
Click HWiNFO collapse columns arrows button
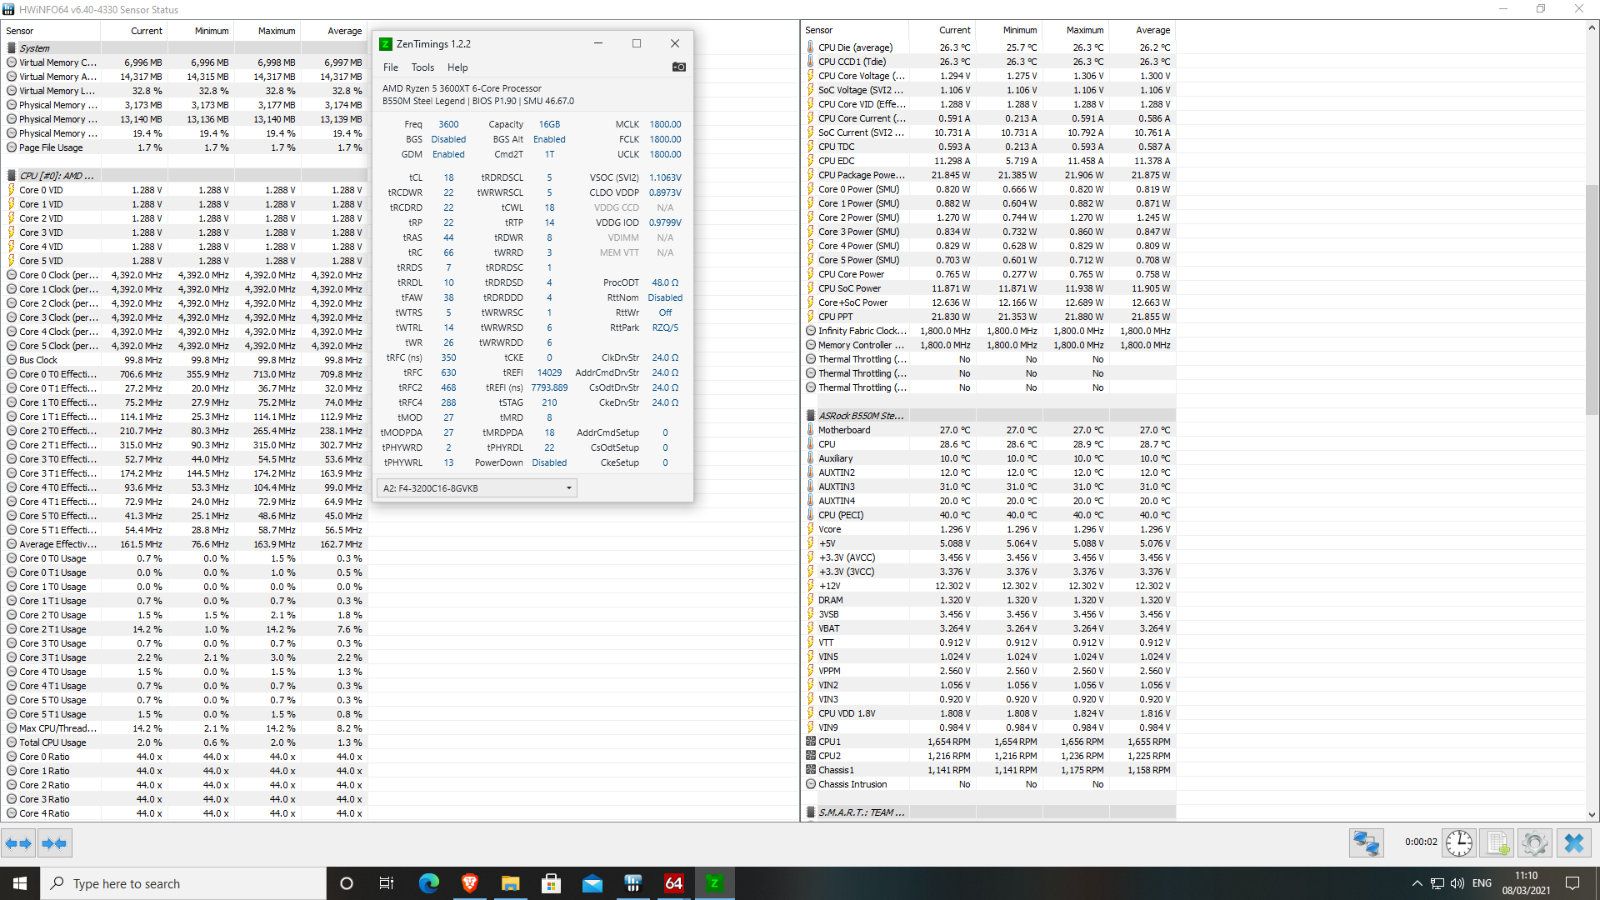pyautogui.click(x=54, y=844)
